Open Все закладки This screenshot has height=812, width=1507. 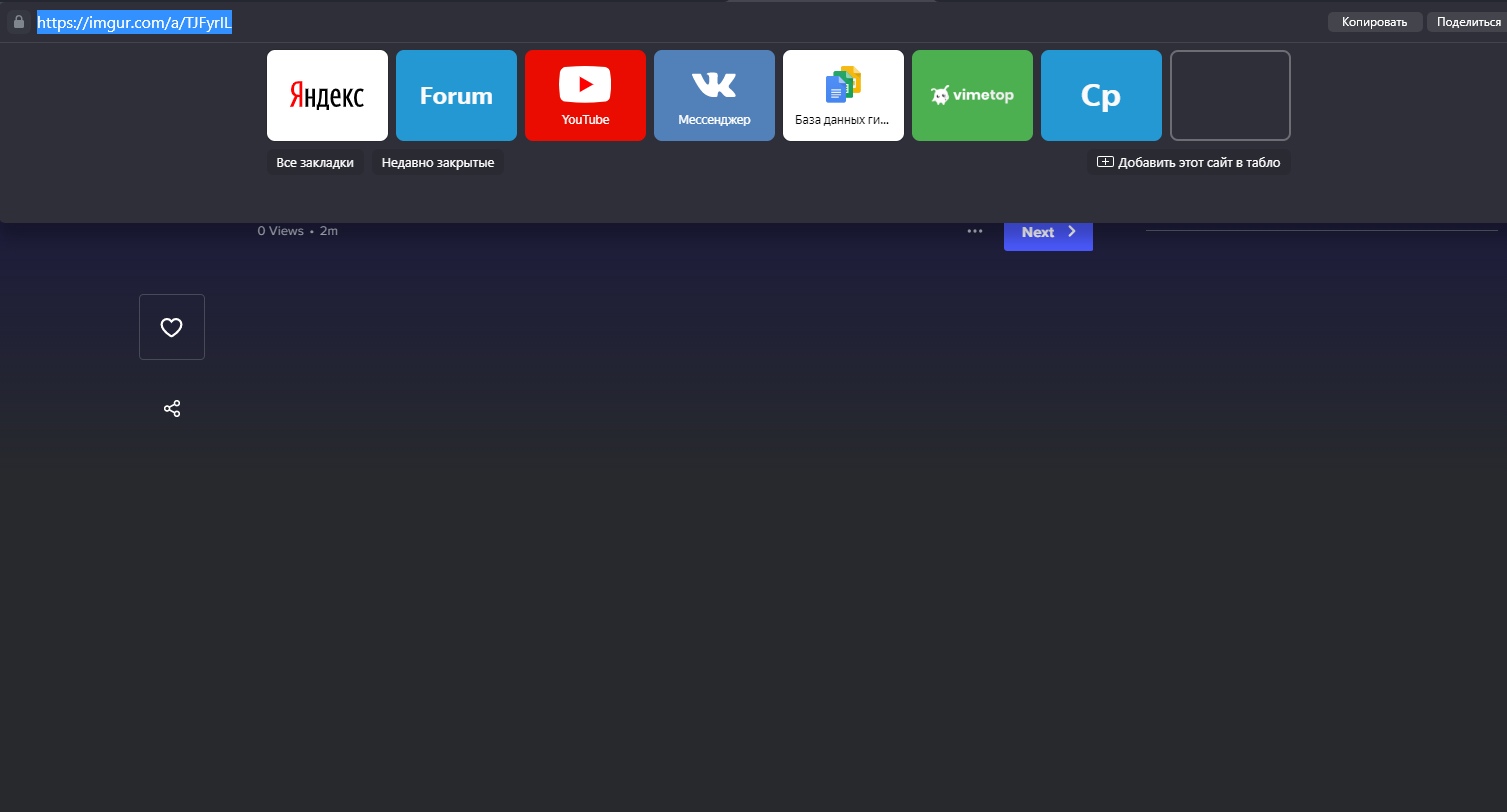(315, 162)
